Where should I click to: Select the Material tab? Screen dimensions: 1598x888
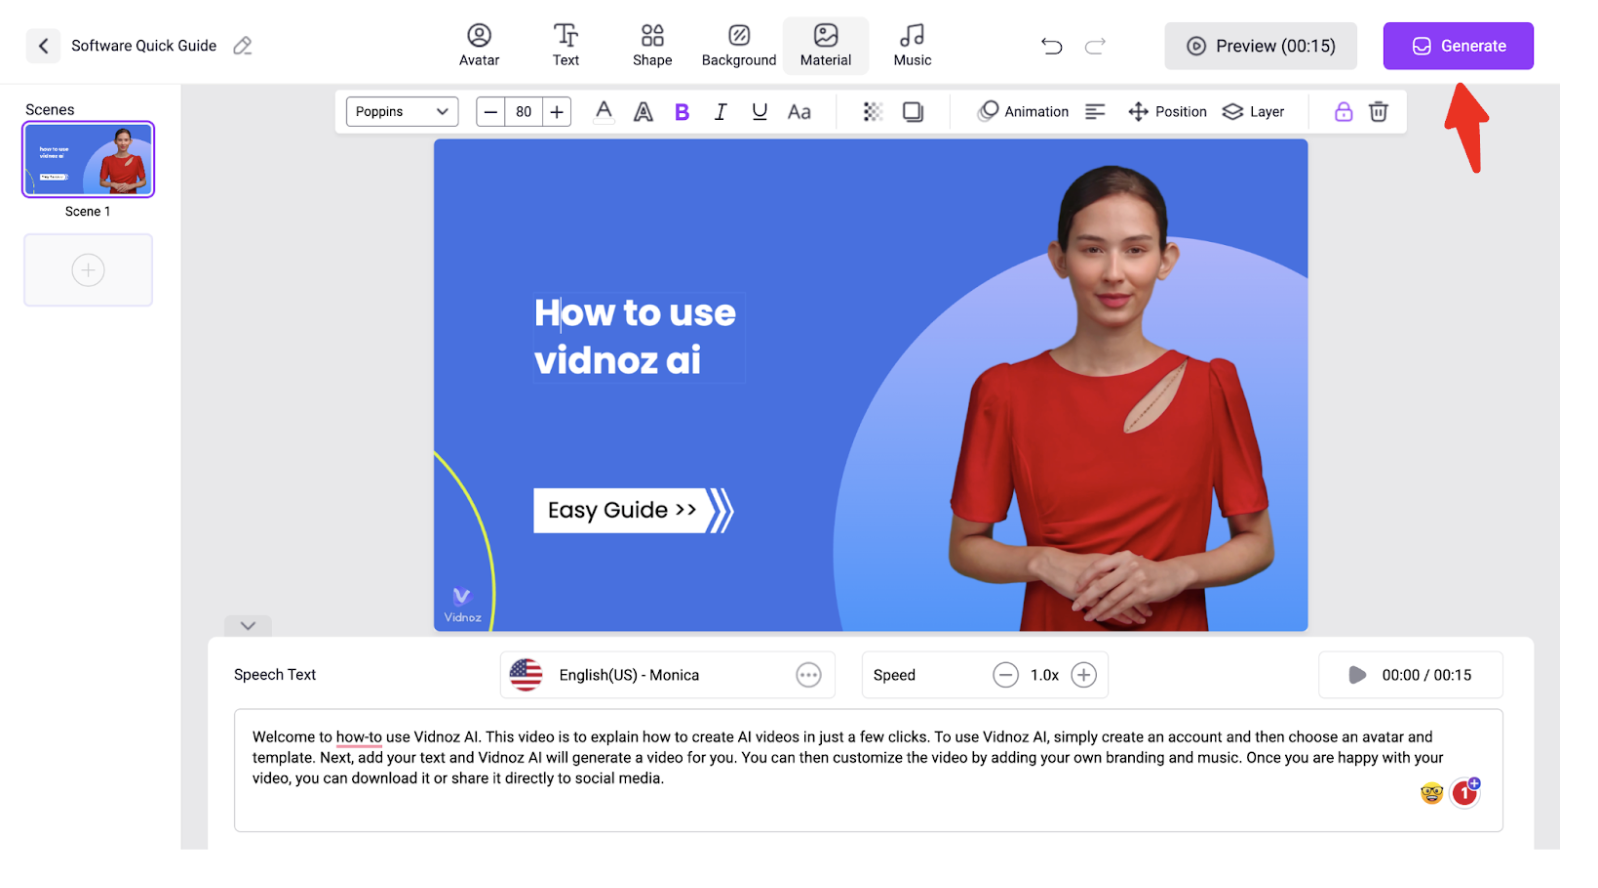[826, 46]
